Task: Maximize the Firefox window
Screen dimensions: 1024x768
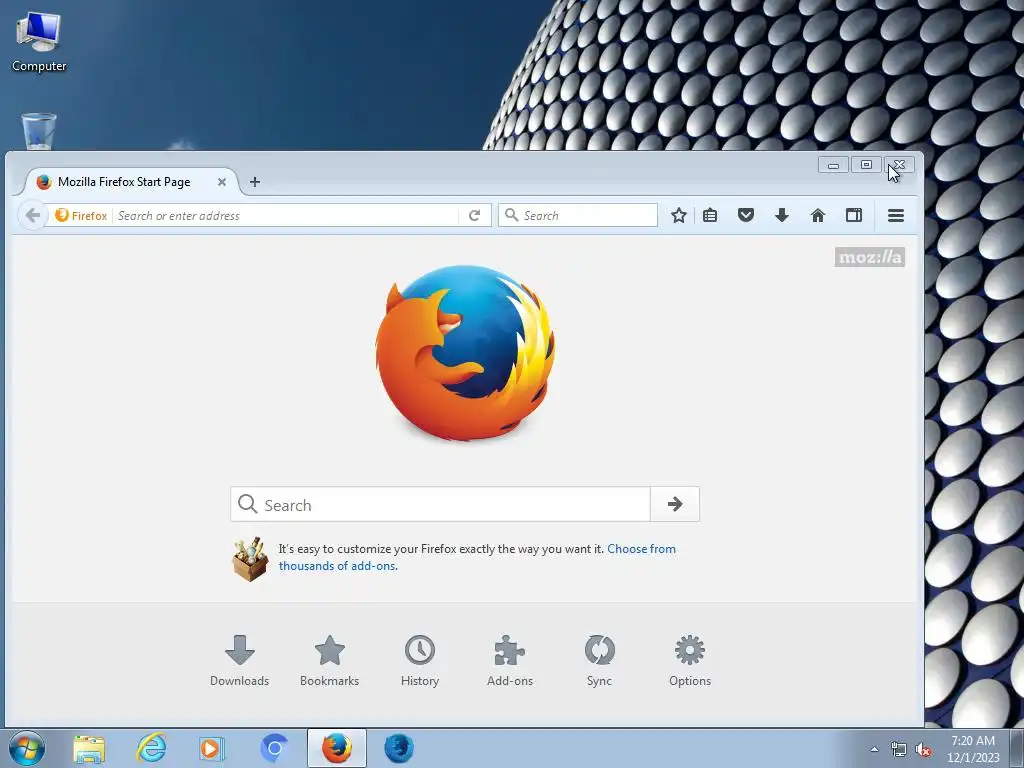Action: 866,165
